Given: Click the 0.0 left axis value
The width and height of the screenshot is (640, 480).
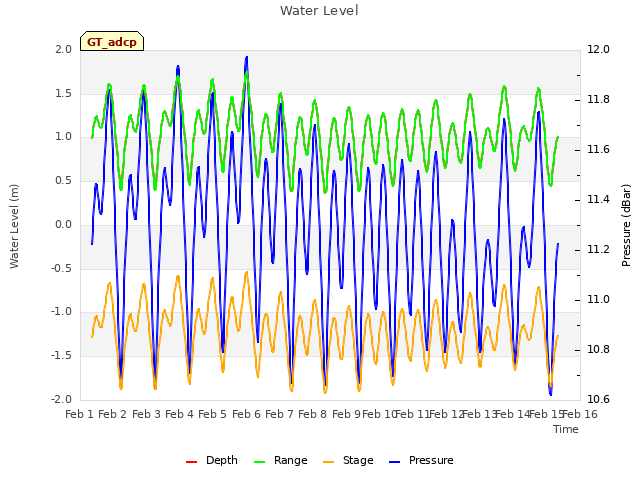Looking at the screenshot, I should click(x=63, y=224).
